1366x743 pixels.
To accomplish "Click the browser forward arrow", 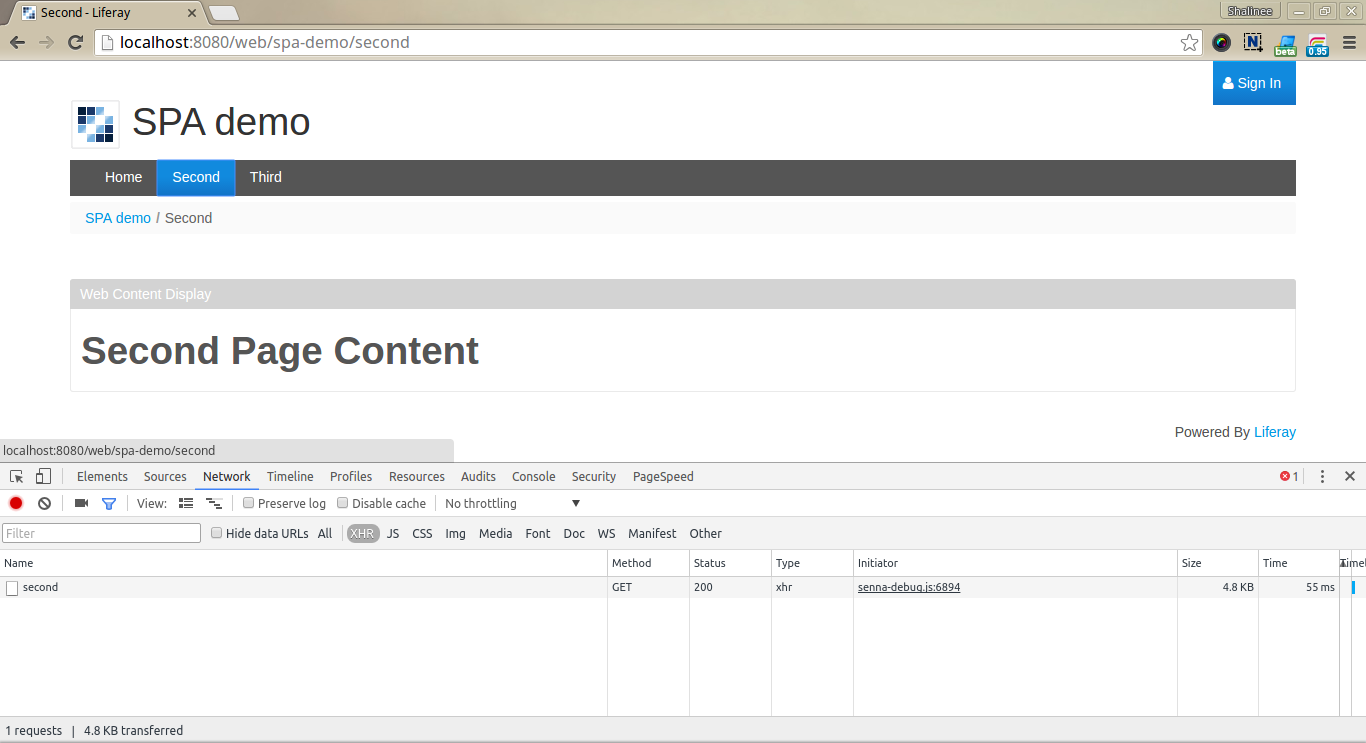I will 46,42.
